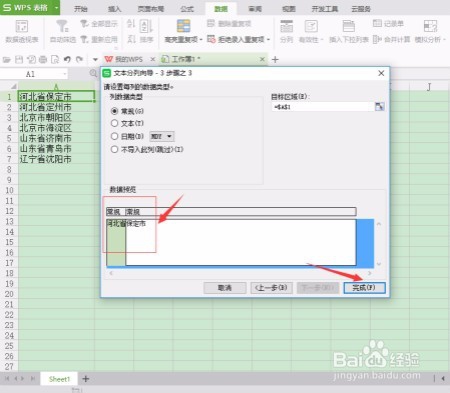Click the 合并计算 consolidate icon
The width and height of the screenshot is (450, 393).
point(377,39)
